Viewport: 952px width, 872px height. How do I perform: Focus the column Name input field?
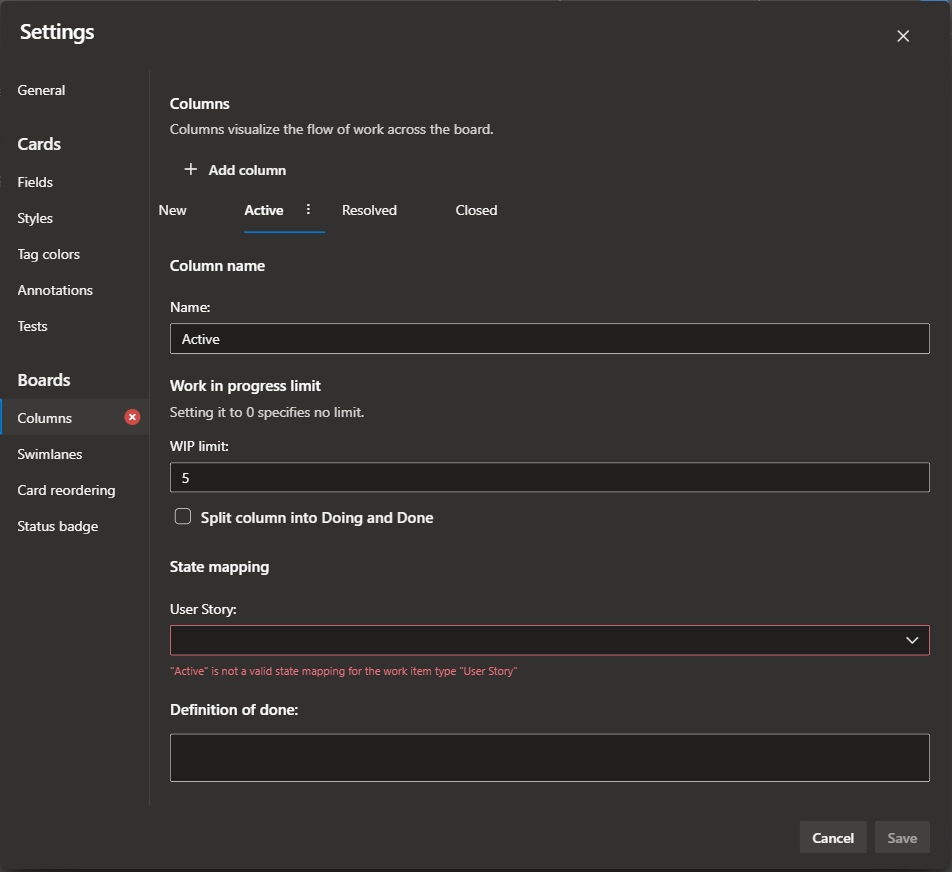click(x=549, y=338)
